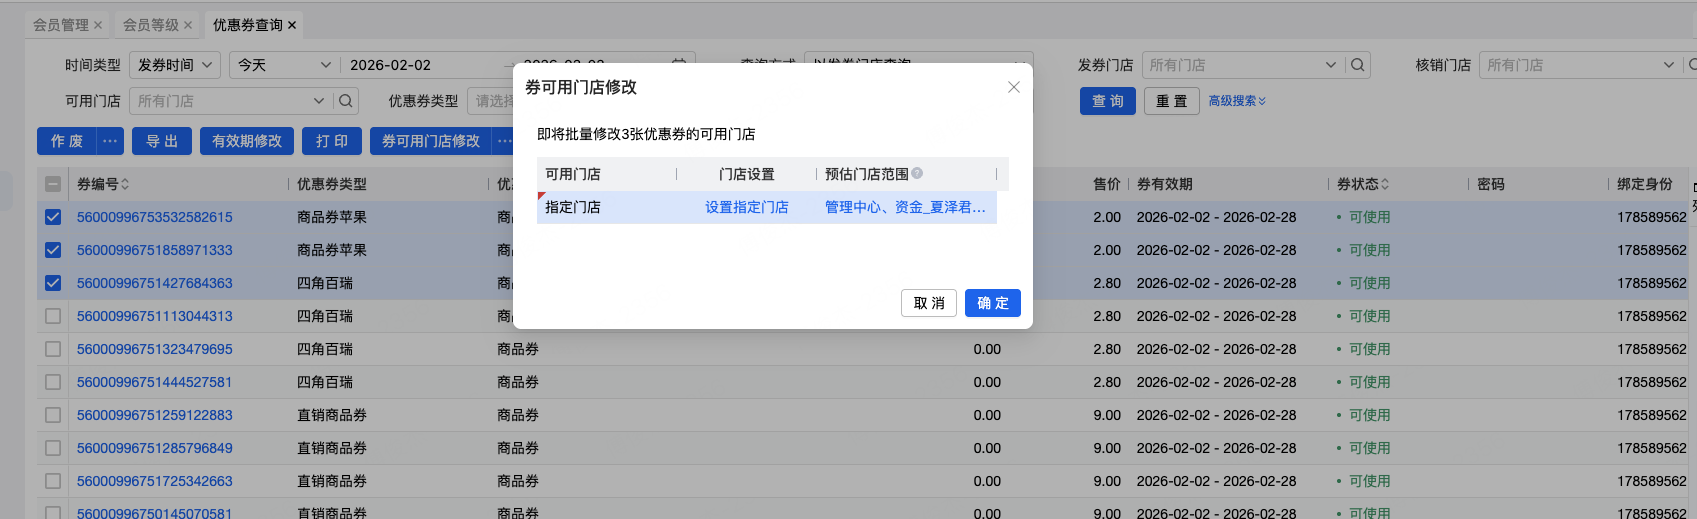Click the help icon beside 预估门店范围
The height and width of the screenshot is (519, 1697).
(917, 173)
